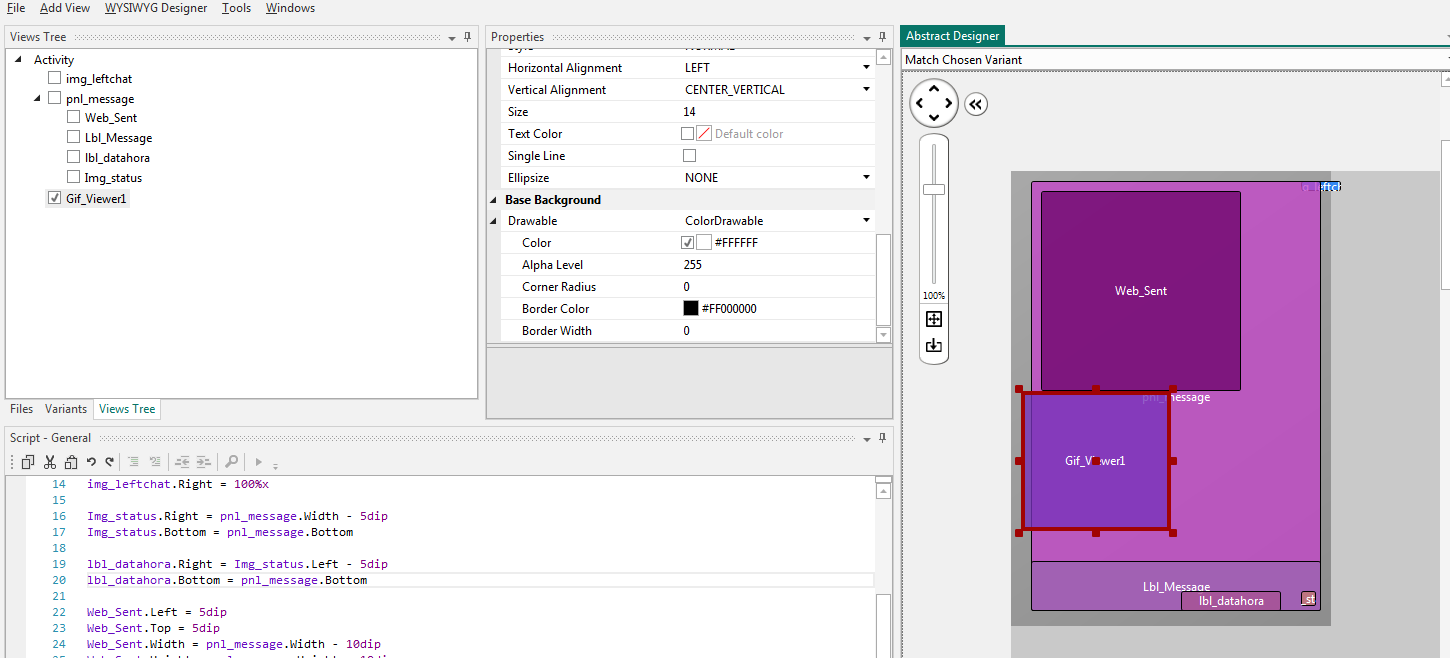Open the File menu
This screenshot has width=1450, height=658.
(16, 8)
